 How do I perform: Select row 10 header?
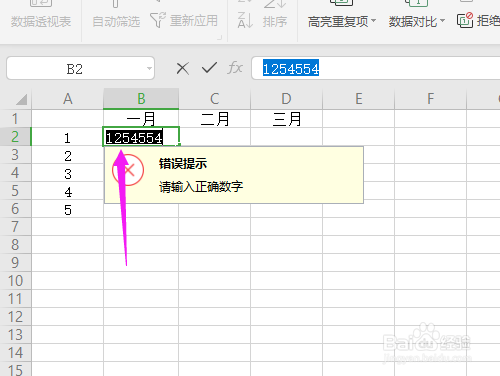(x=15, y=281)
